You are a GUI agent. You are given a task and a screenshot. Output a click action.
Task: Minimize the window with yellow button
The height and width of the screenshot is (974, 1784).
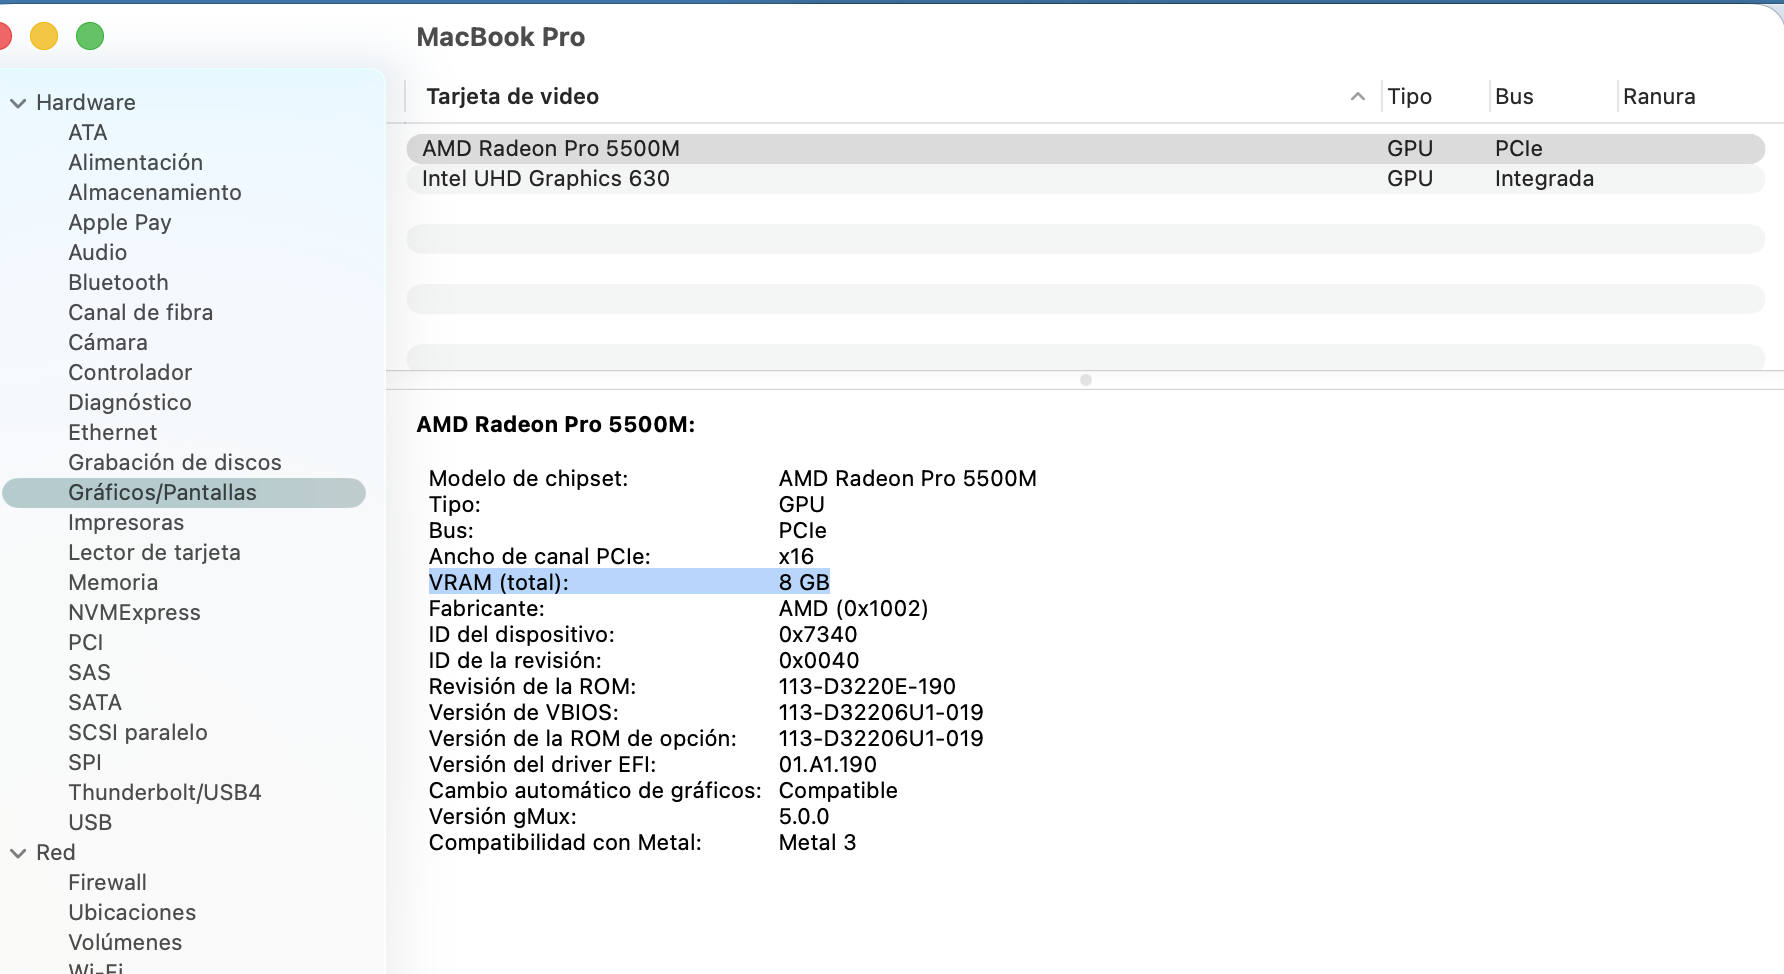[44, 36]
